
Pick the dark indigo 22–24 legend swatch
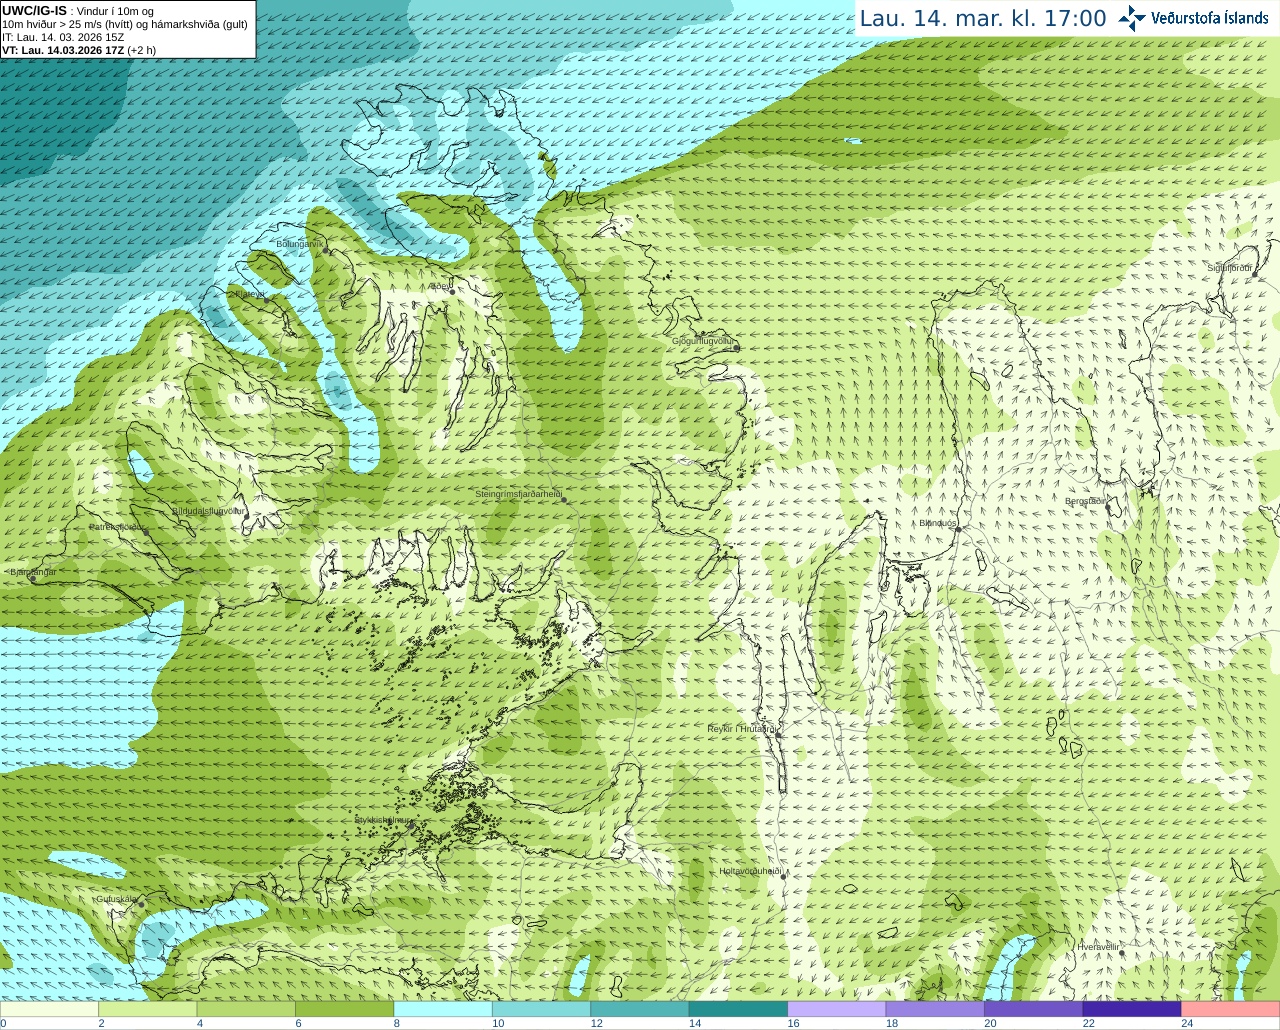point(1132,1009)
